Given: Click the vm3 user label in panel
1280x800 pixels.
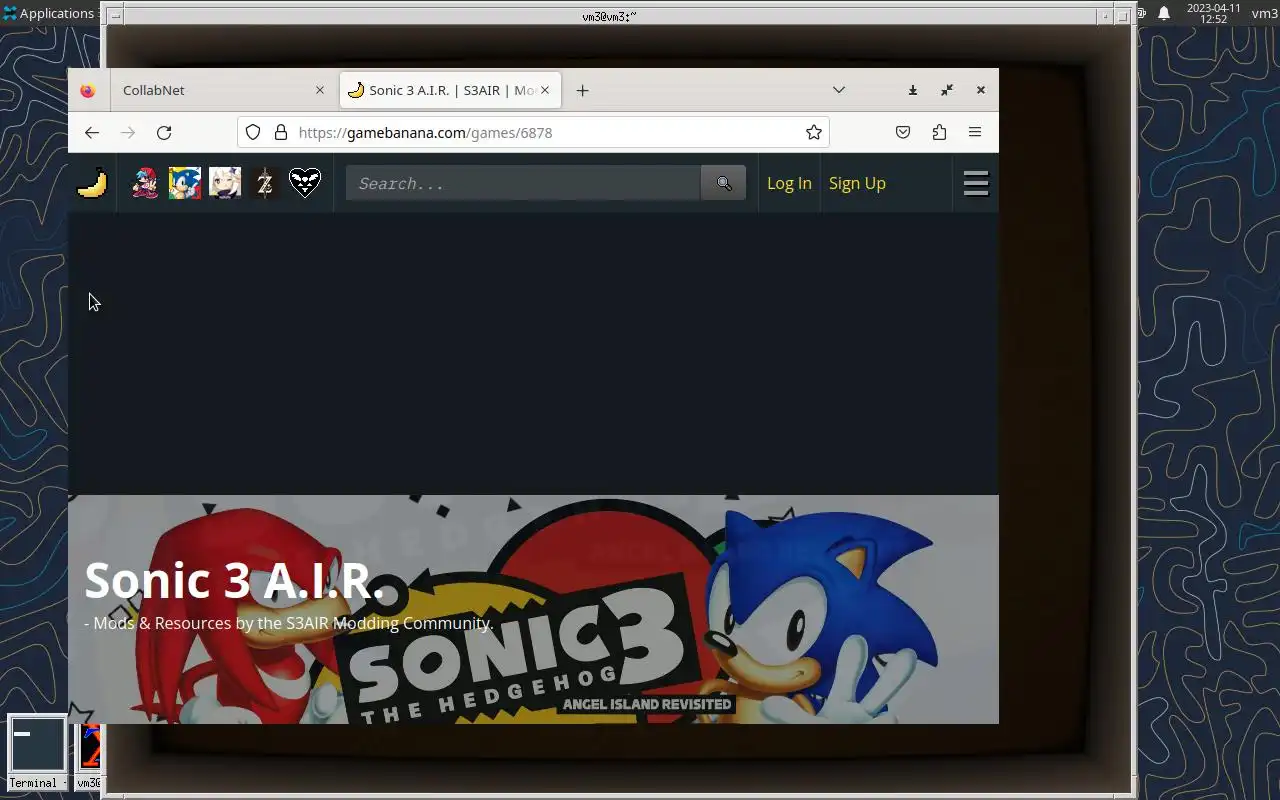Looking at the screenshot, I should click(x=1264, y=13).
